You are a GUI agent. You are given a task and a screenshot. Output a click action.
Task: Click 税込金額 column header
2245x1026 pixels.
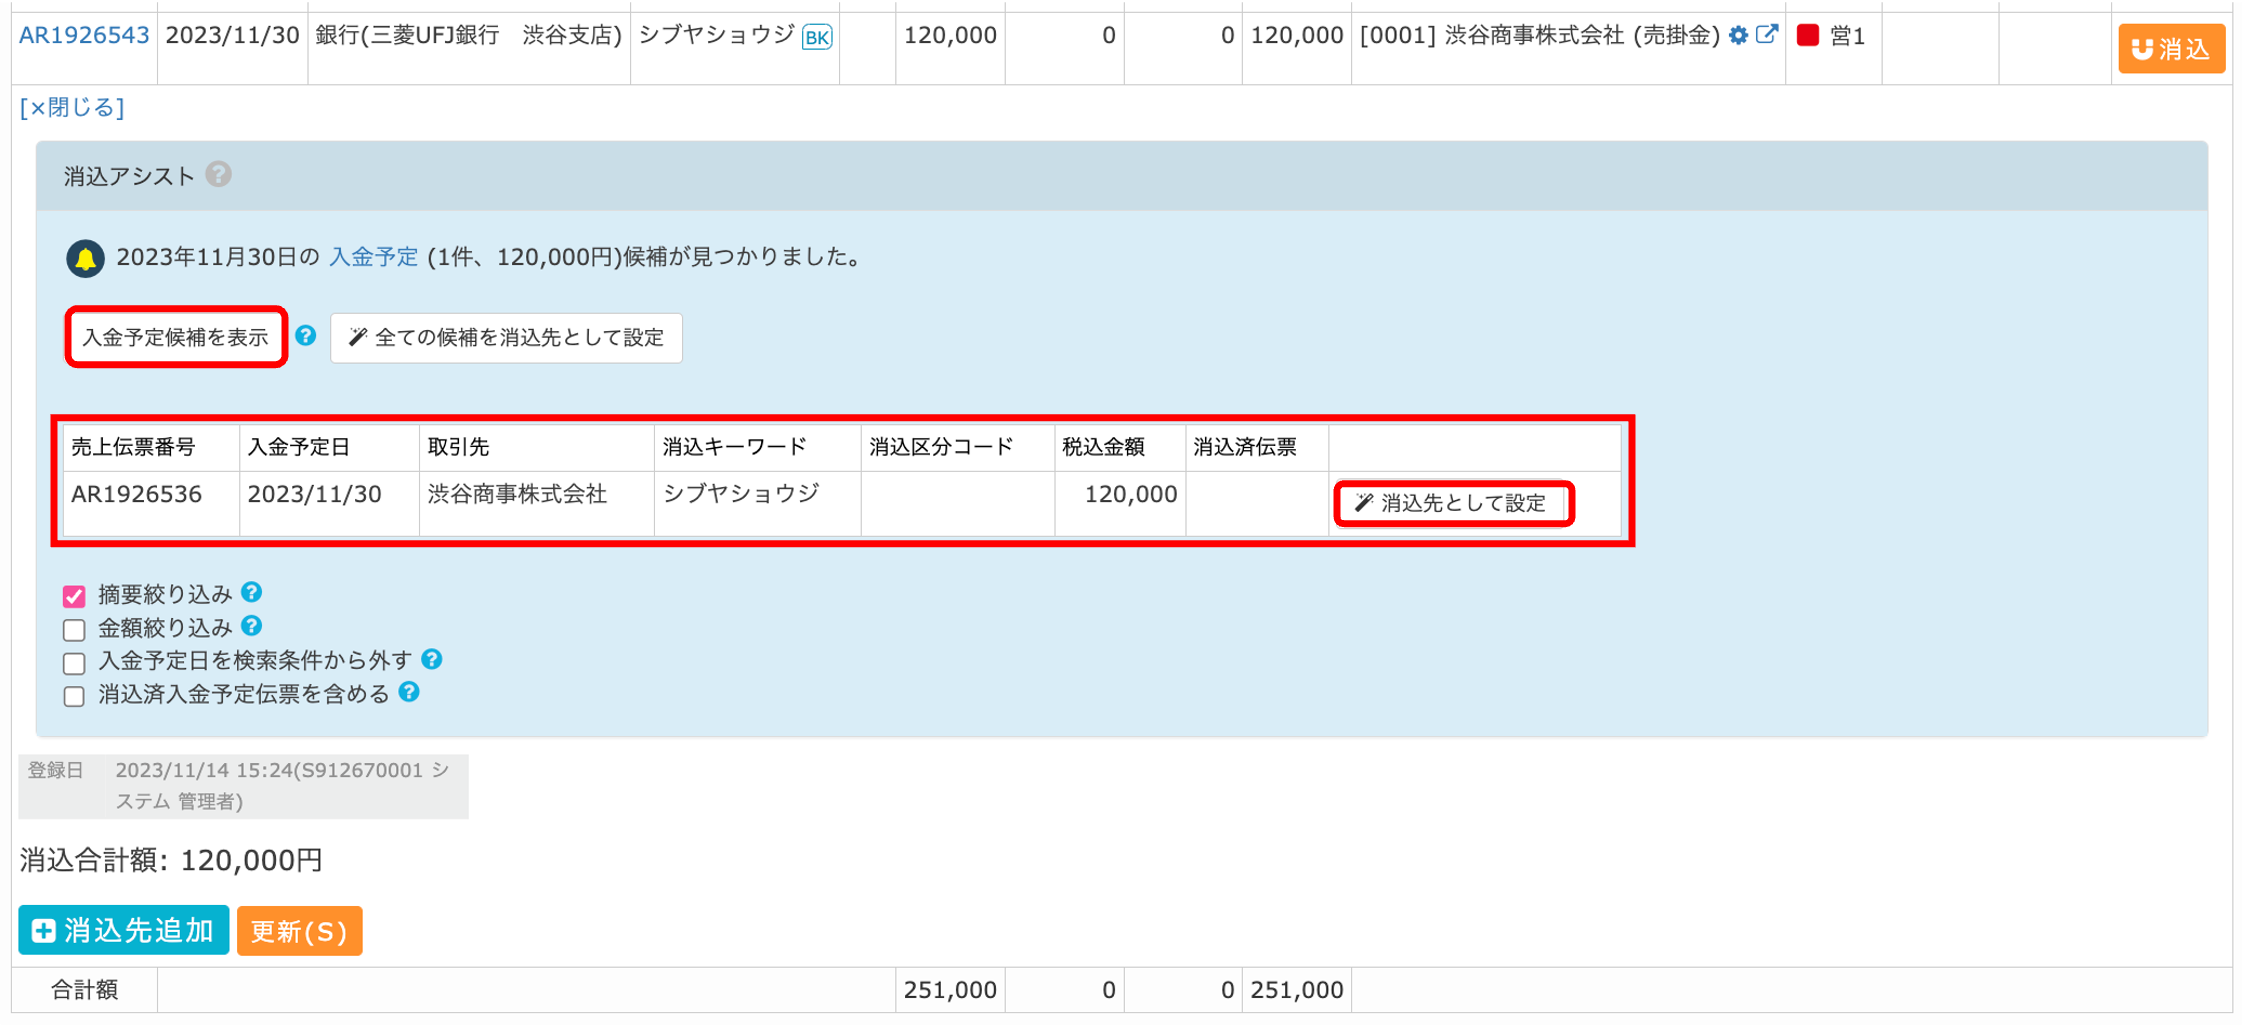(1120, 447)
